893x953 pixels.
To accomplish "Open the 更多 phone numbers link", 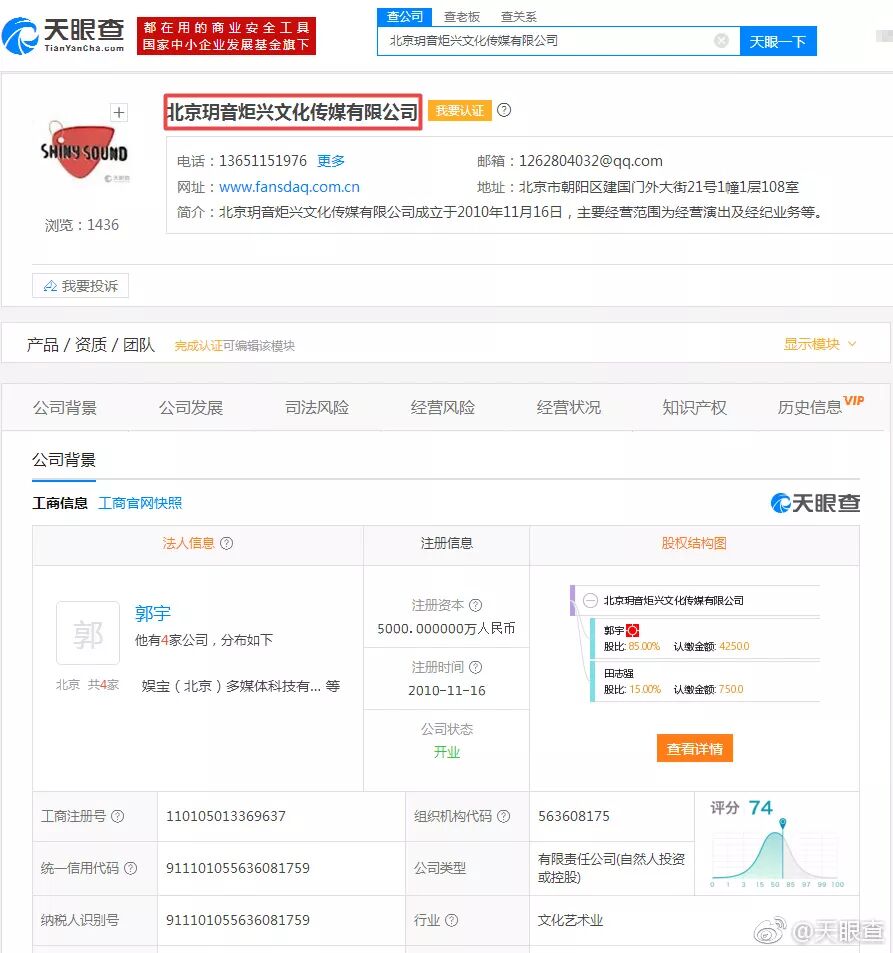I will [331, 160].
